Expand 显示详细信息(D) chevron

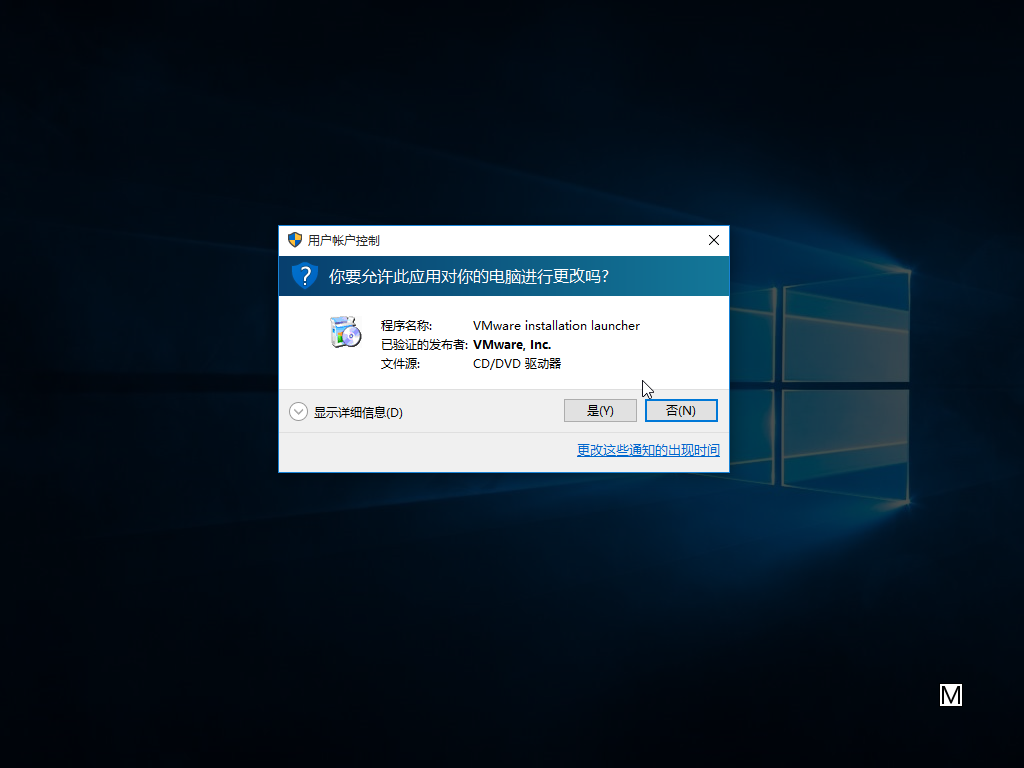point(298,412)
